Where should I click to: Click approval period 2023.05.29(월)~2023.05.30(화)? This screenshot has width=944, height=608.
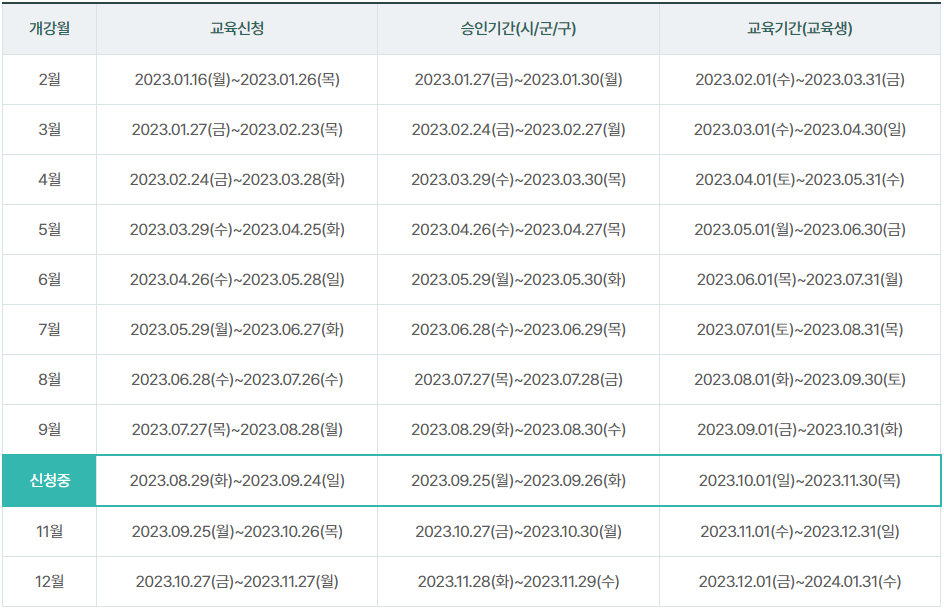tap(518, 279)
